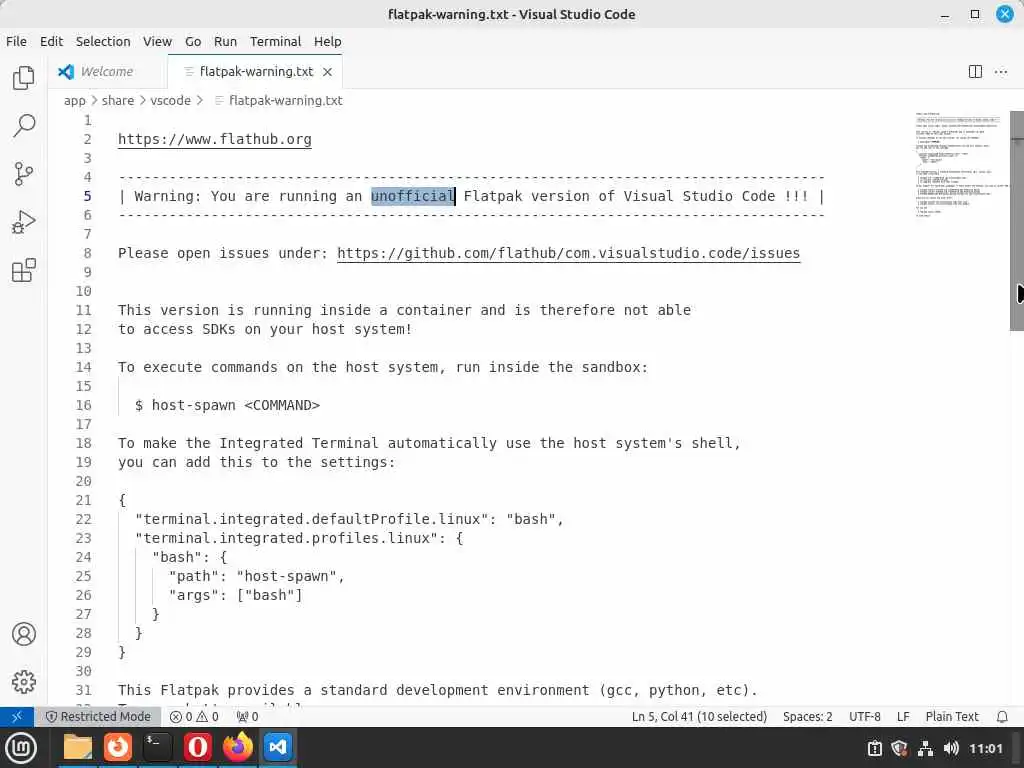Screen dimensions: 1024x768
Task: Open volume tray icon
Action: click(x=951, y=748)
